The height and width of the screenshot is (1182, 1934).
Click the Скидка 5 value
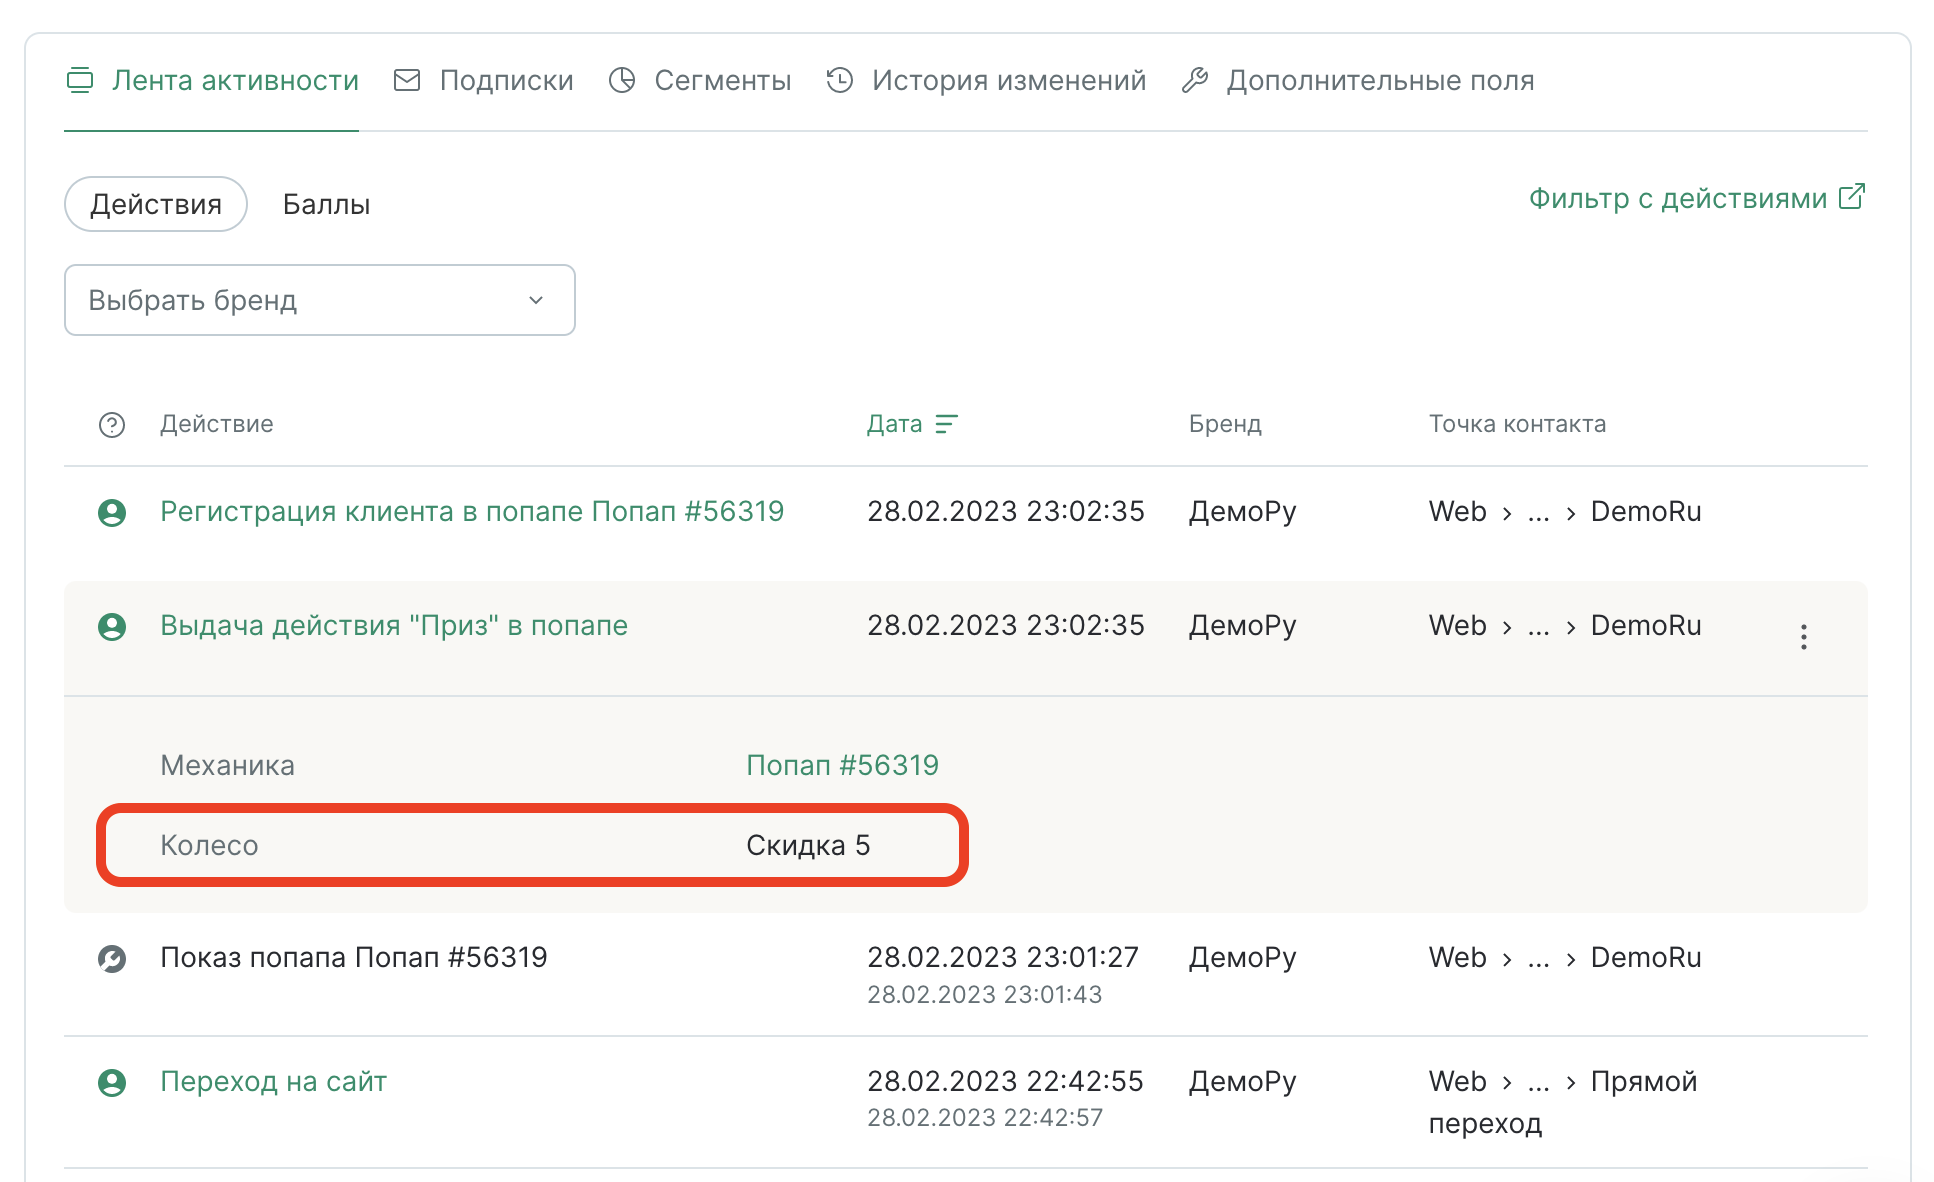pos(808,845)
